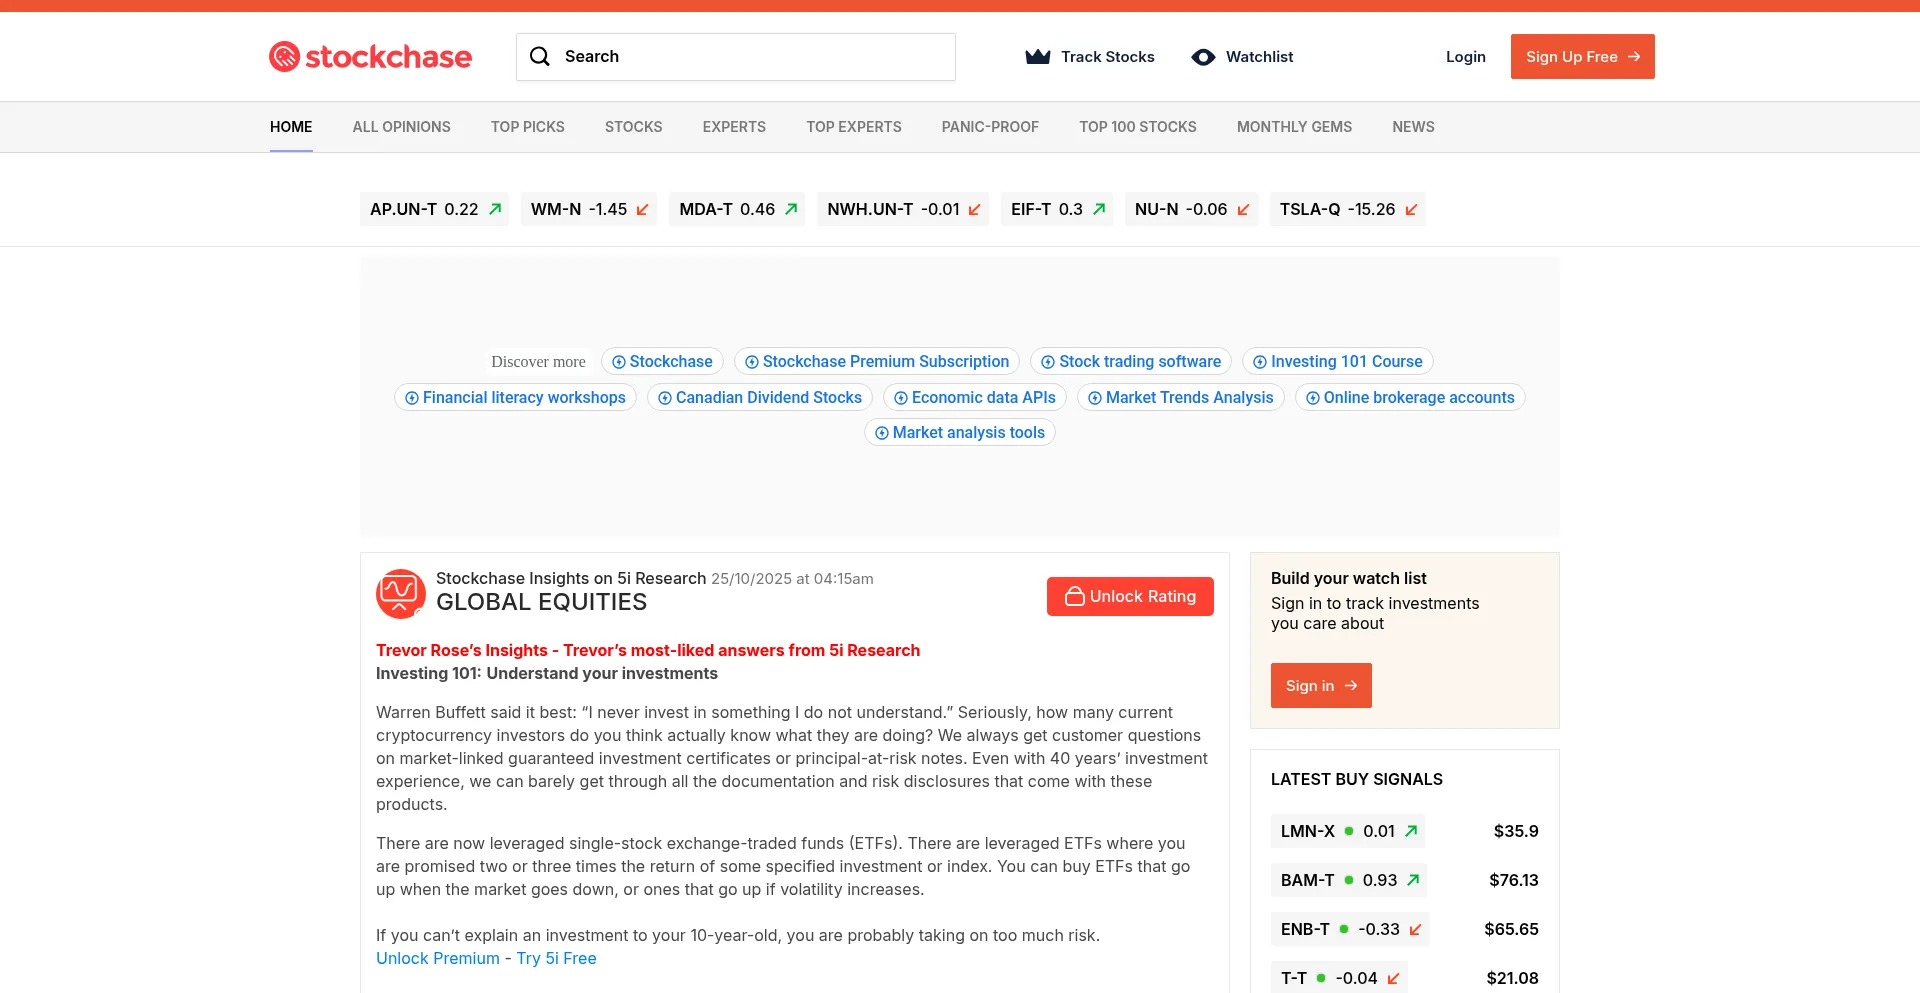Click the green up arrow on AP.UN-T
The width and height of the screenshot is (1920, 993).
point(495,210)
